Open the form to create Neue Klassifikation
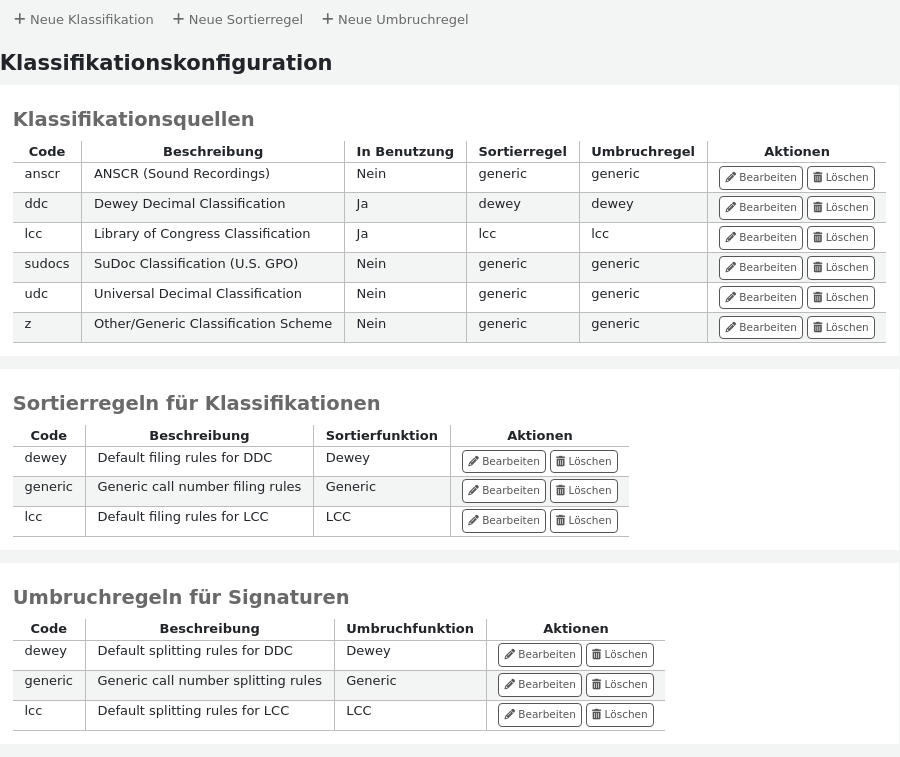This screenshot has width=900, height=757. pyautogui.click(x=84, y=19)
